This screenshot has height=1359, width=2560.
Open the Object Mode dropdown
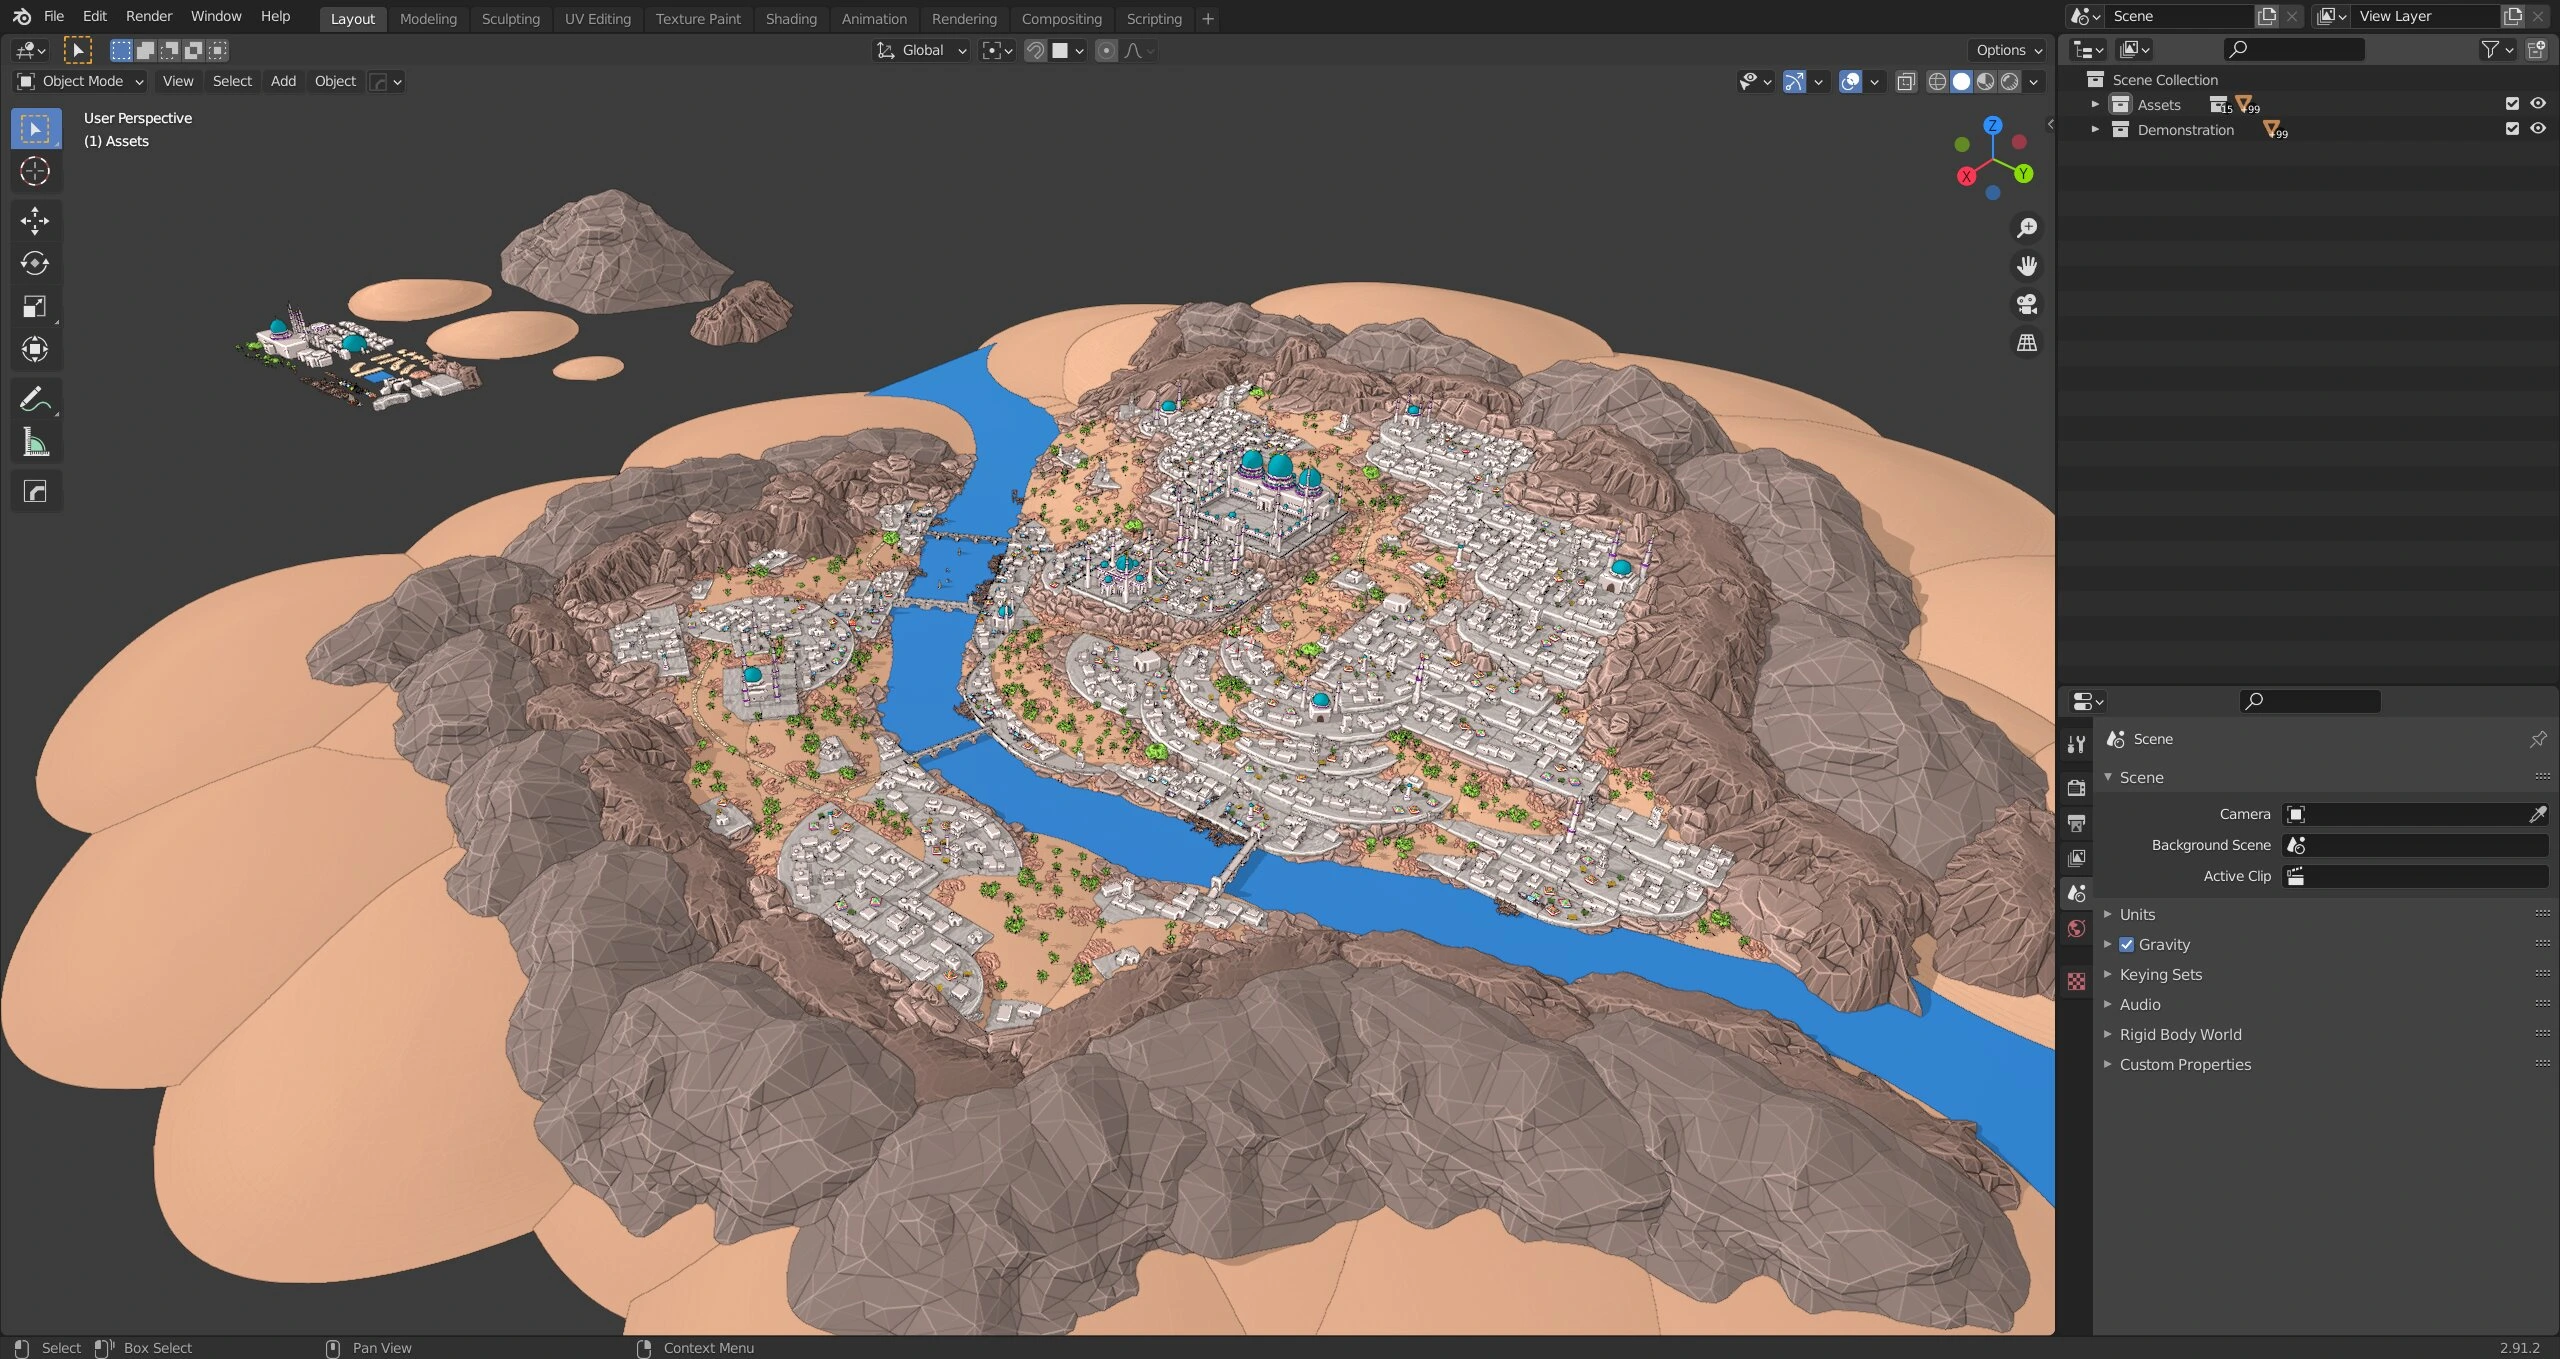click(x=82, y=81)
